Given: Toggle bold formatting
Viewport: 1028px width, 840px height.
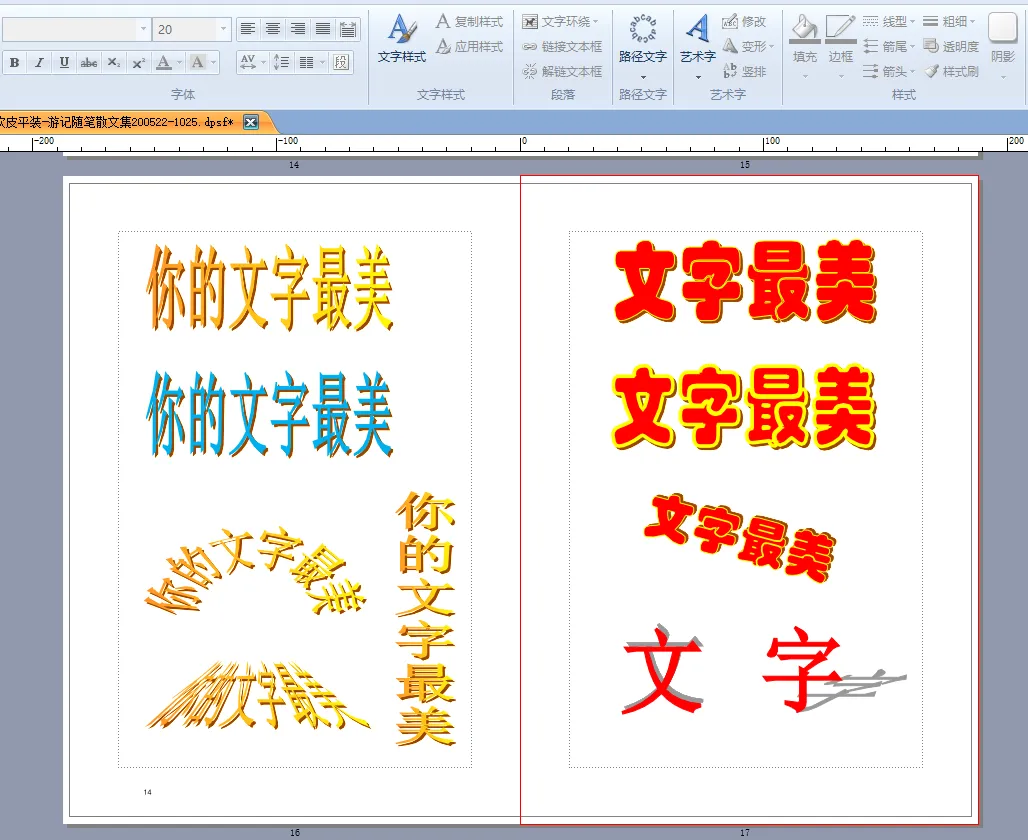Looking at the screenshot, I should point(14,63).
